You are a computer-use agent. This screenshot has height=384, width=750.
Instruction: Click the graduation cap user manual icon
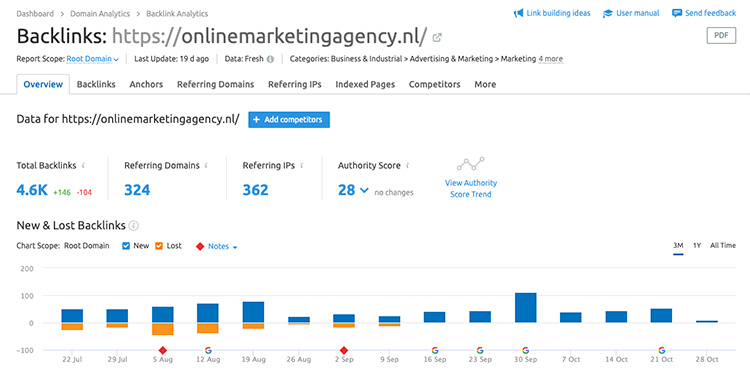tap(607, 13)
